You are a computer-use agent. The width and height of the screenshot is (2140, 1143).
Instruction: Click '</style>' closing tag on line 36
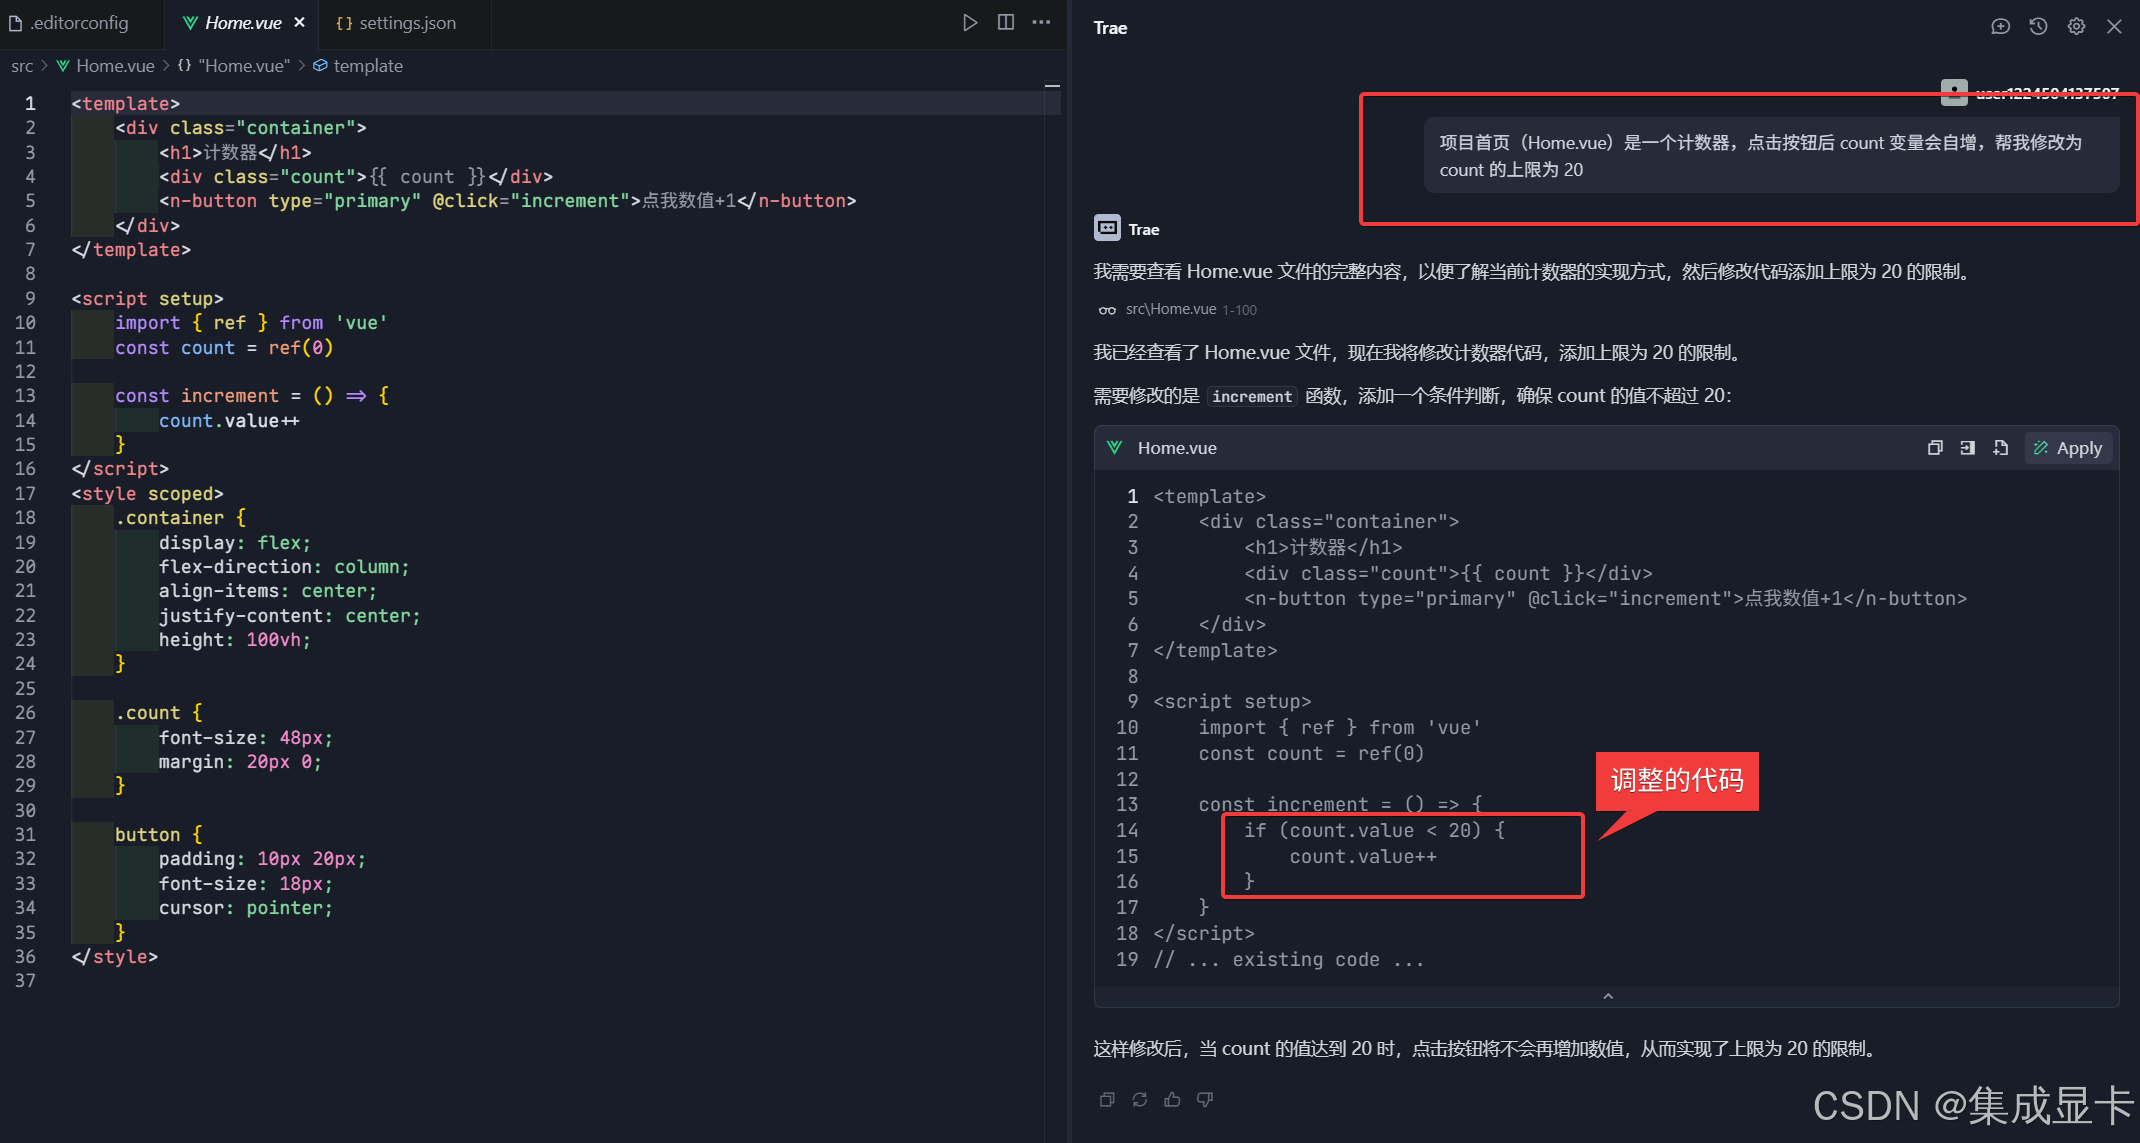(x=114, y=957)
